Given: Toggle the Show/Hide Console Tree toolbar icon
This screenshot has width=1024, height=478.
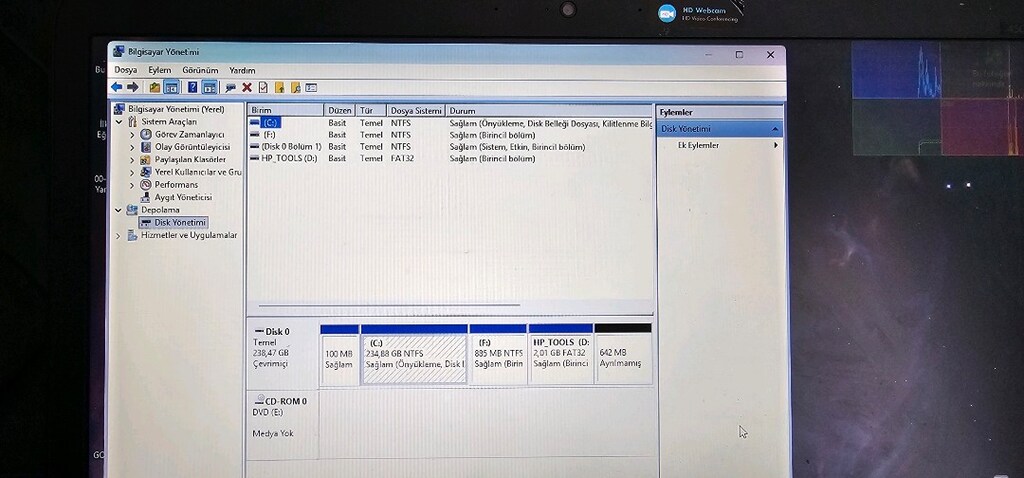Looking at the screenshot, I should 171,87.
